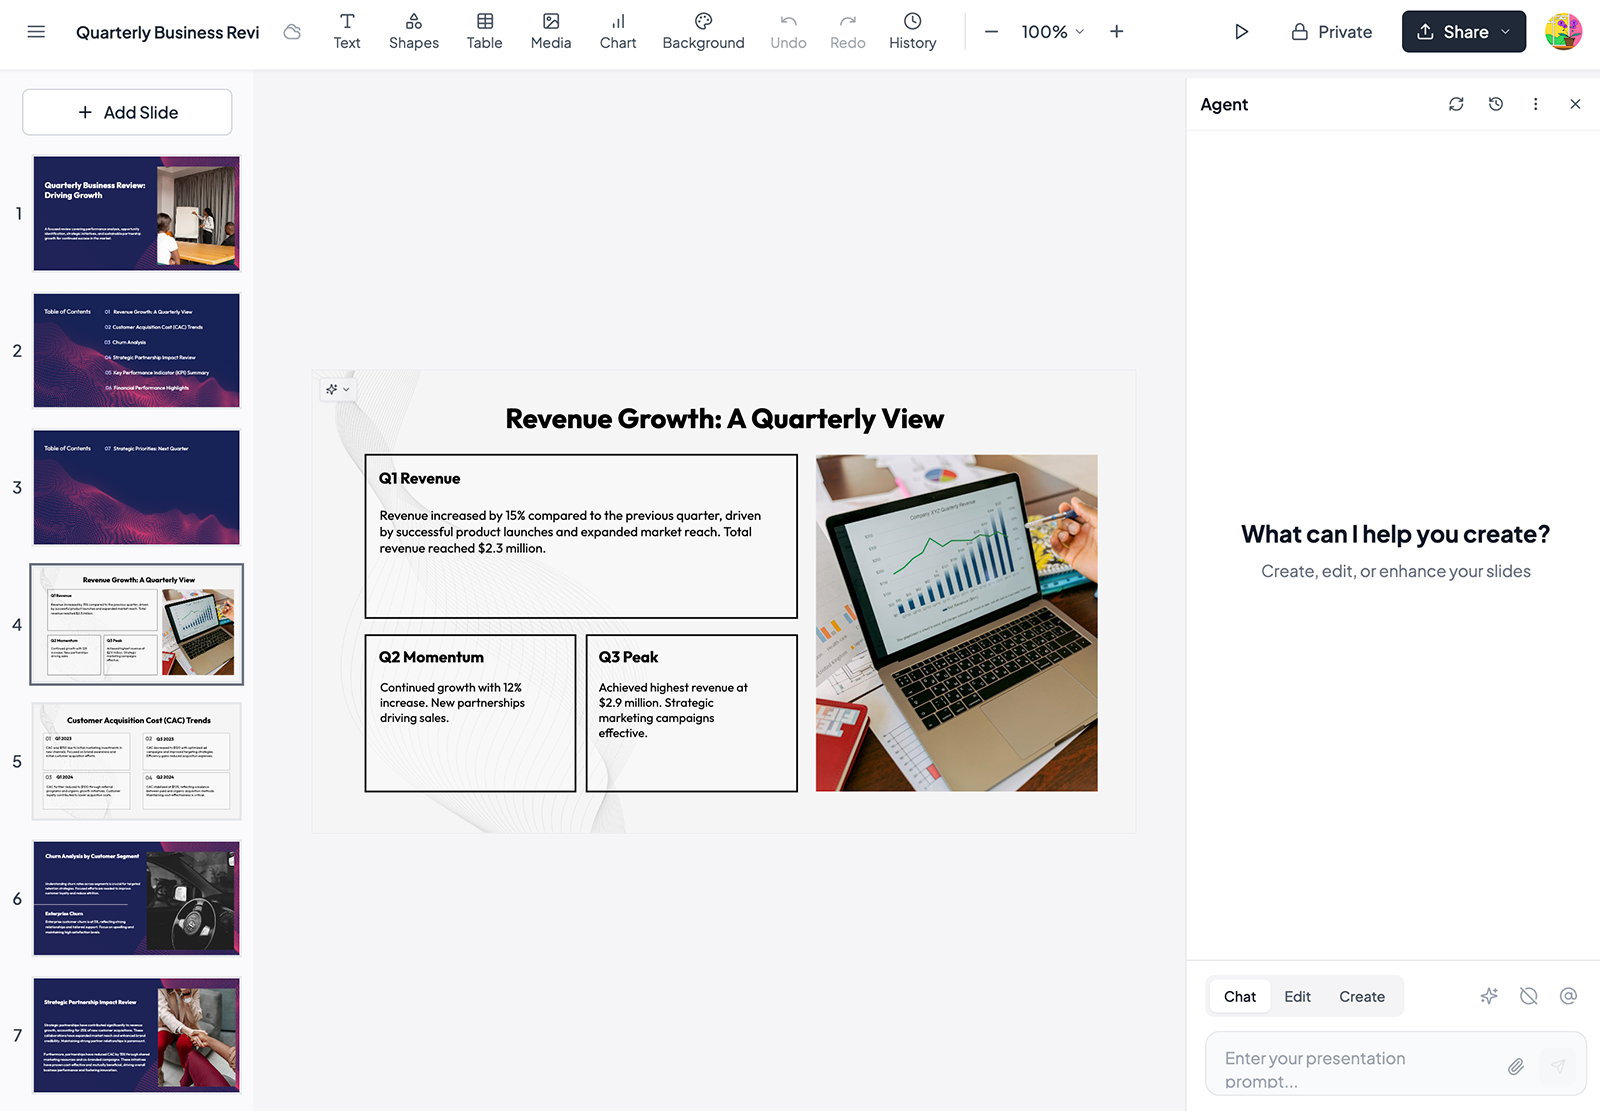The width and height of the screenshot is (1600, 1111).
Task: Undo the last action
Action: coord(788,32)
